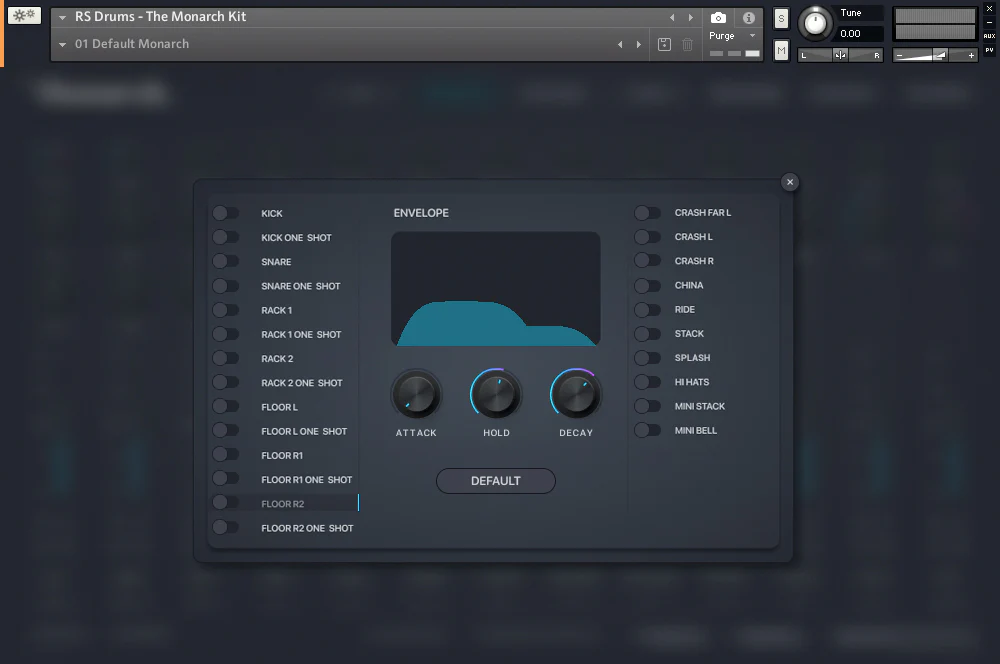Image resolution: width=1000 pixels, height=664 pixels.
Task: Toggle the AUX sends view
Action: 989,36
